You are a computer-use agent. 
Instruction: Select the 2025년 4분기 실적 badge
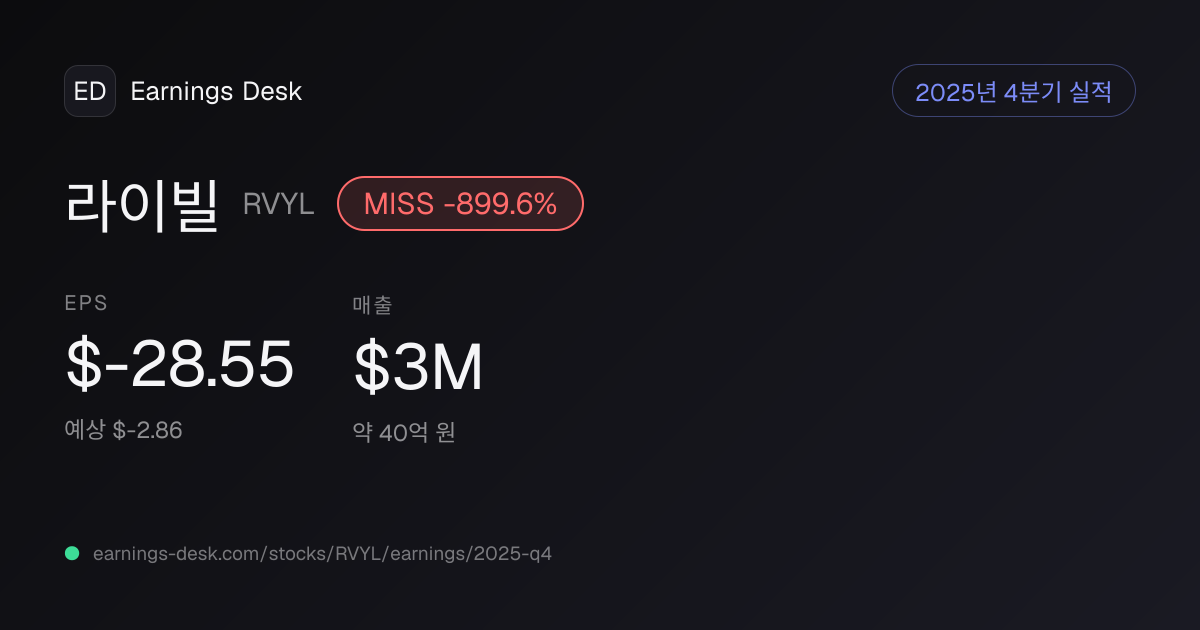[1013, 91]
